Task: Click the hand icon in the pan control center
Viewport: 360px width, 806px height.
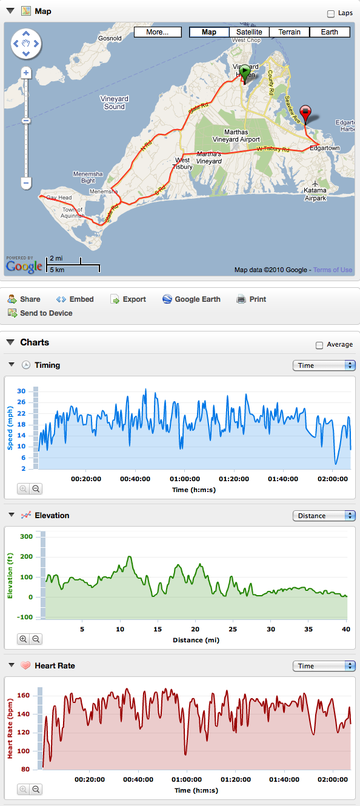Action: click(x=26, y=43)
